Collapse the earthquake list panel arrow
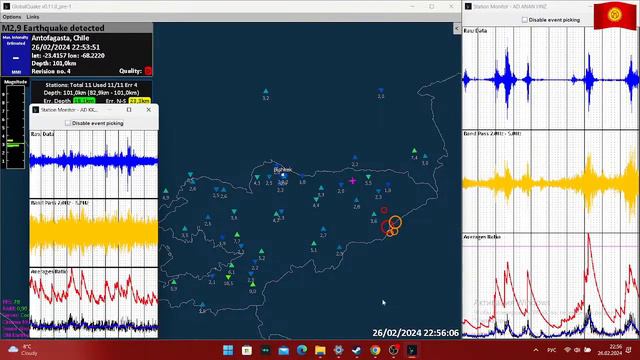 tap(457, 28)
